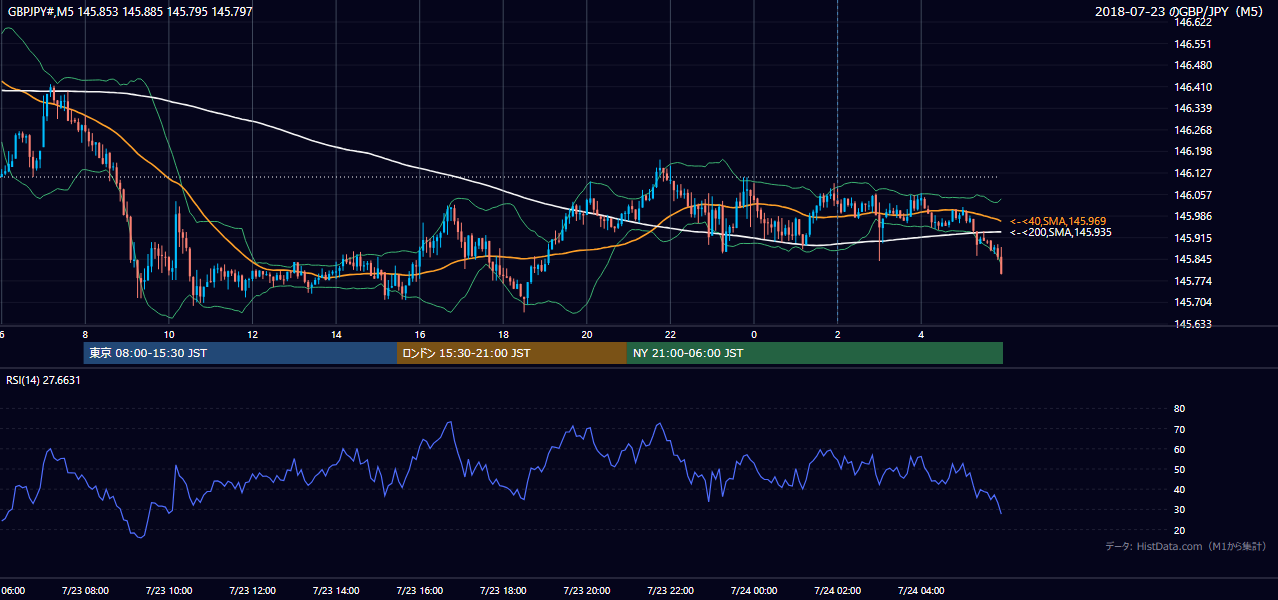Click price axis label 145.915
The height and width of the screenshot is (600, 1278).
(x=1194, y=238)
